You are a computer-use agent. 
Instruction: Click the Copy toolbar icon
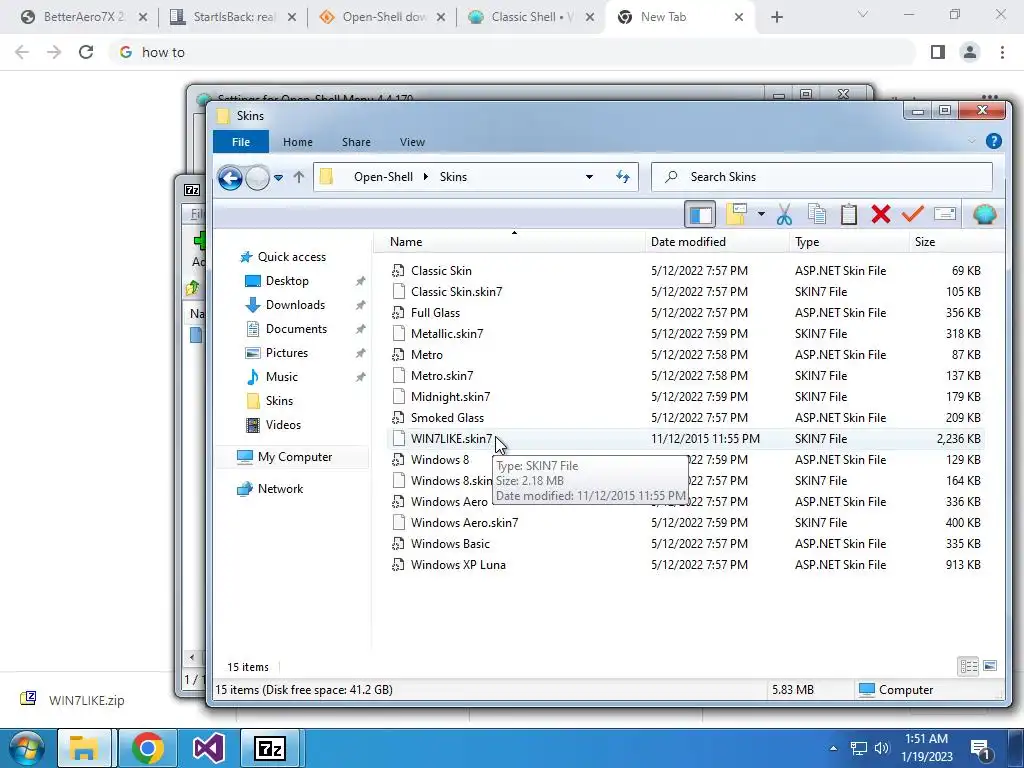click(x=817, y=214)
